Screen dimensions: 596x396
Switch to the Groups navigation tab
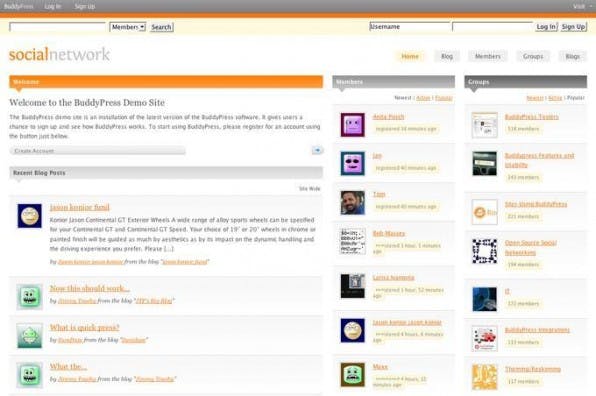coord(533,56)
